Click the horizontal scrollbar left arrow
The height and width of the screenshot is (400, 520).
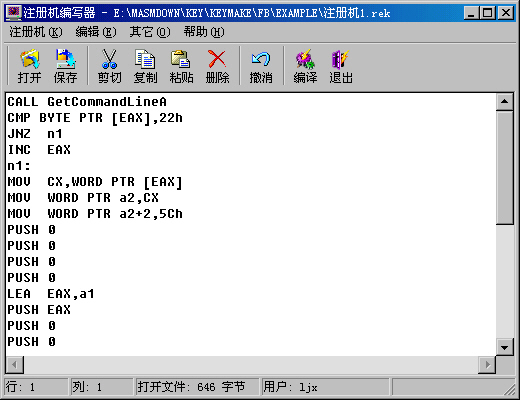point(15,365)
